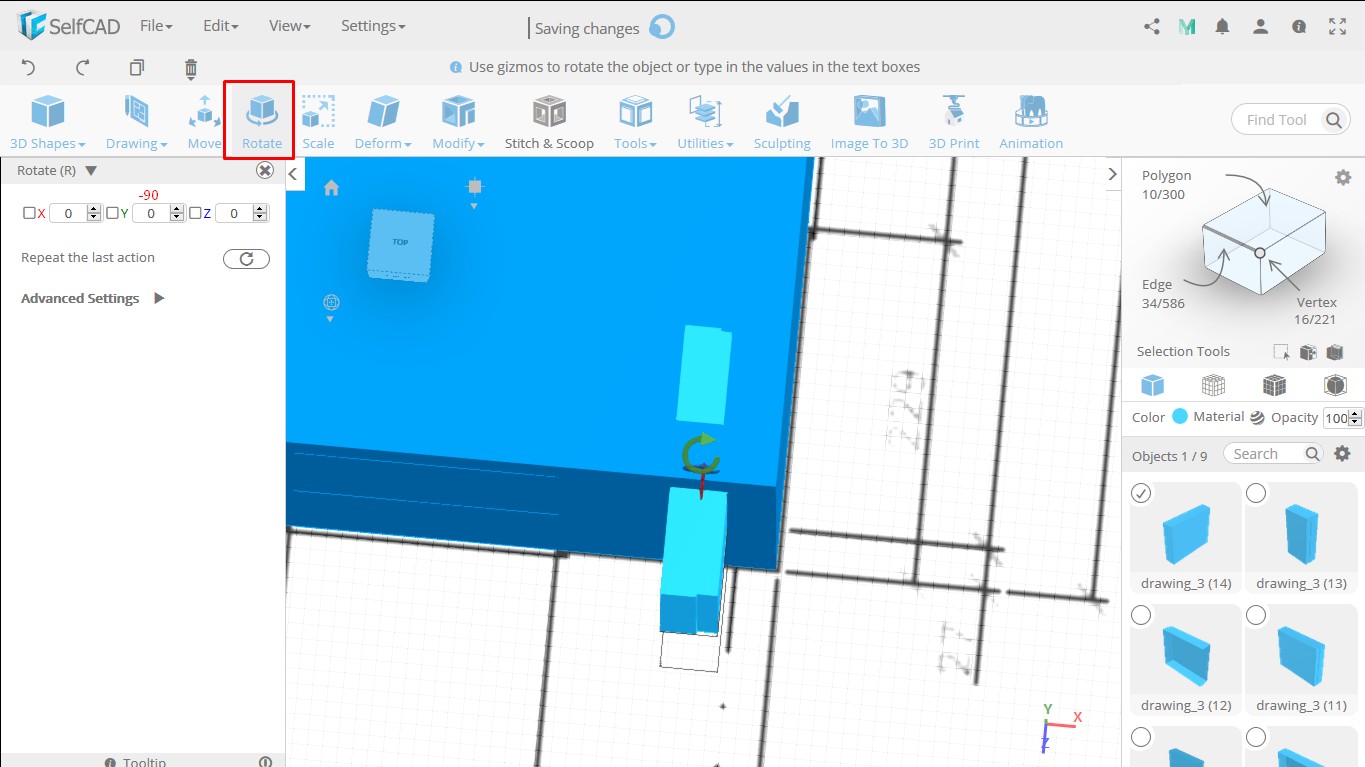This screenshot has height=767, width=1365.
Task: Click the Copy object icon
Action: (x=137, y=68)
